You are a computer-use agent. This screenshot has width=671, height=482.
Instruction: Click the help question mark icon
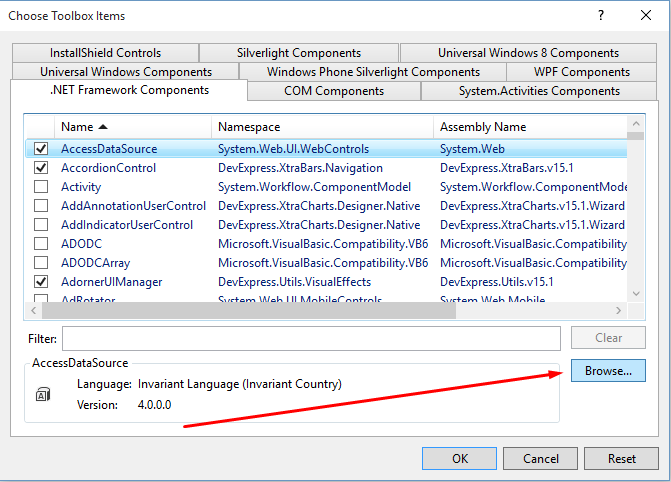600,16
